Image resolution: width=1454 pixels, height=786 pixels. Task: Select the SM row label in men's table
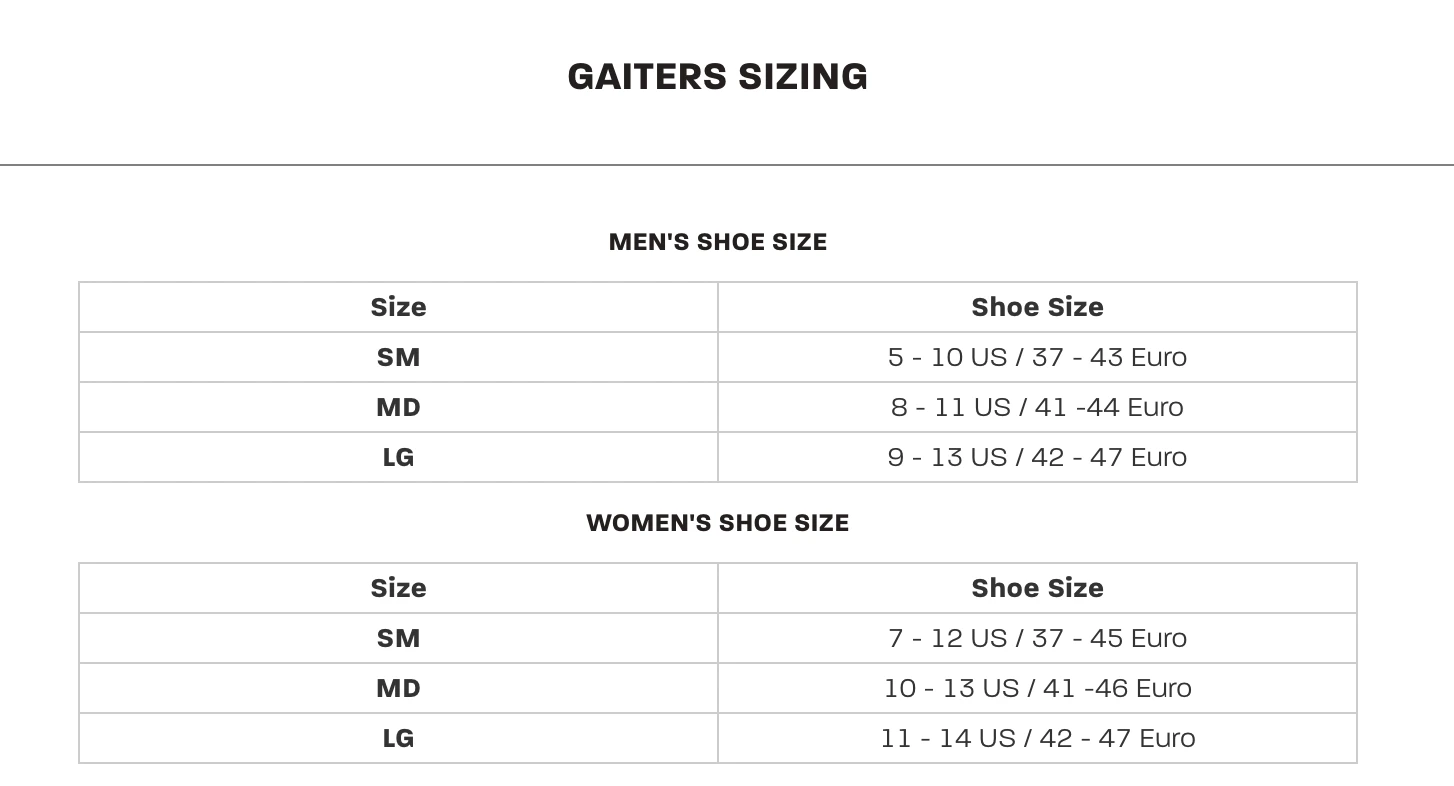click(x=398, y=357)
